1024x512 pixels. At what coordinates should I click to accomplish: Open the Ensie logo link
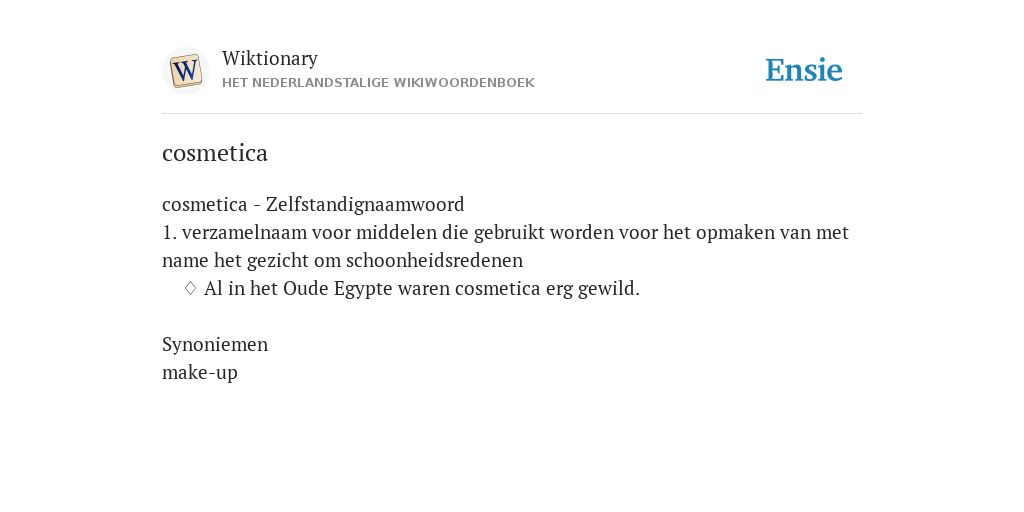(x=804, y=70)
